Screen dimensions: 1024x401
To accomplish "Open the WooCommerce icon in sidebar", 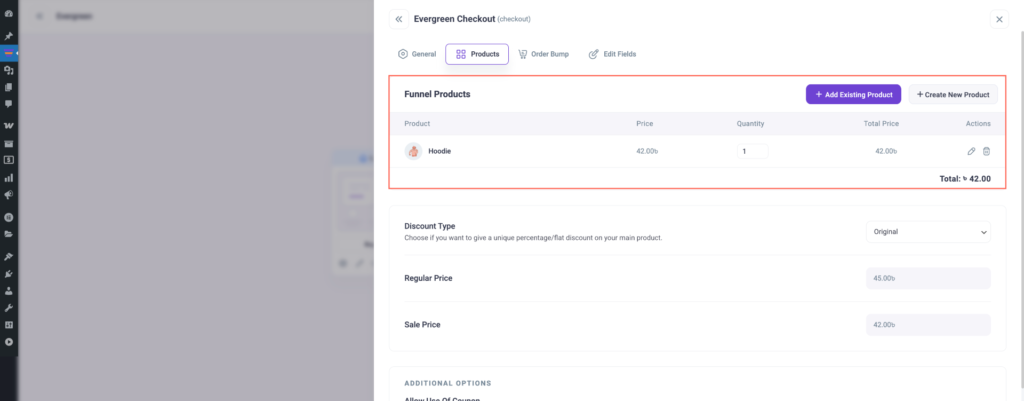I will (x=8, y=125).
